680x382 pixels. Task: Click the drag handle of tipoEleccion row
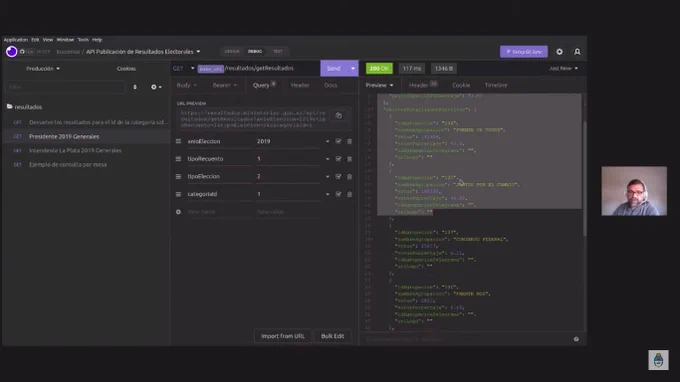pyautogui.click(x=178, y=176)
